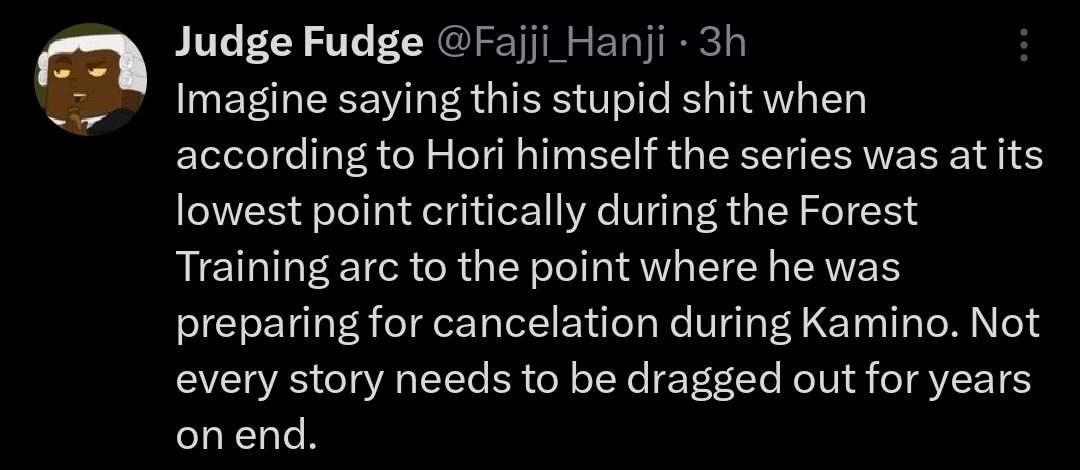Open the @Fajji_Hanji handle link
This screenshot has width=1080, height=470.
pos(548,45)
